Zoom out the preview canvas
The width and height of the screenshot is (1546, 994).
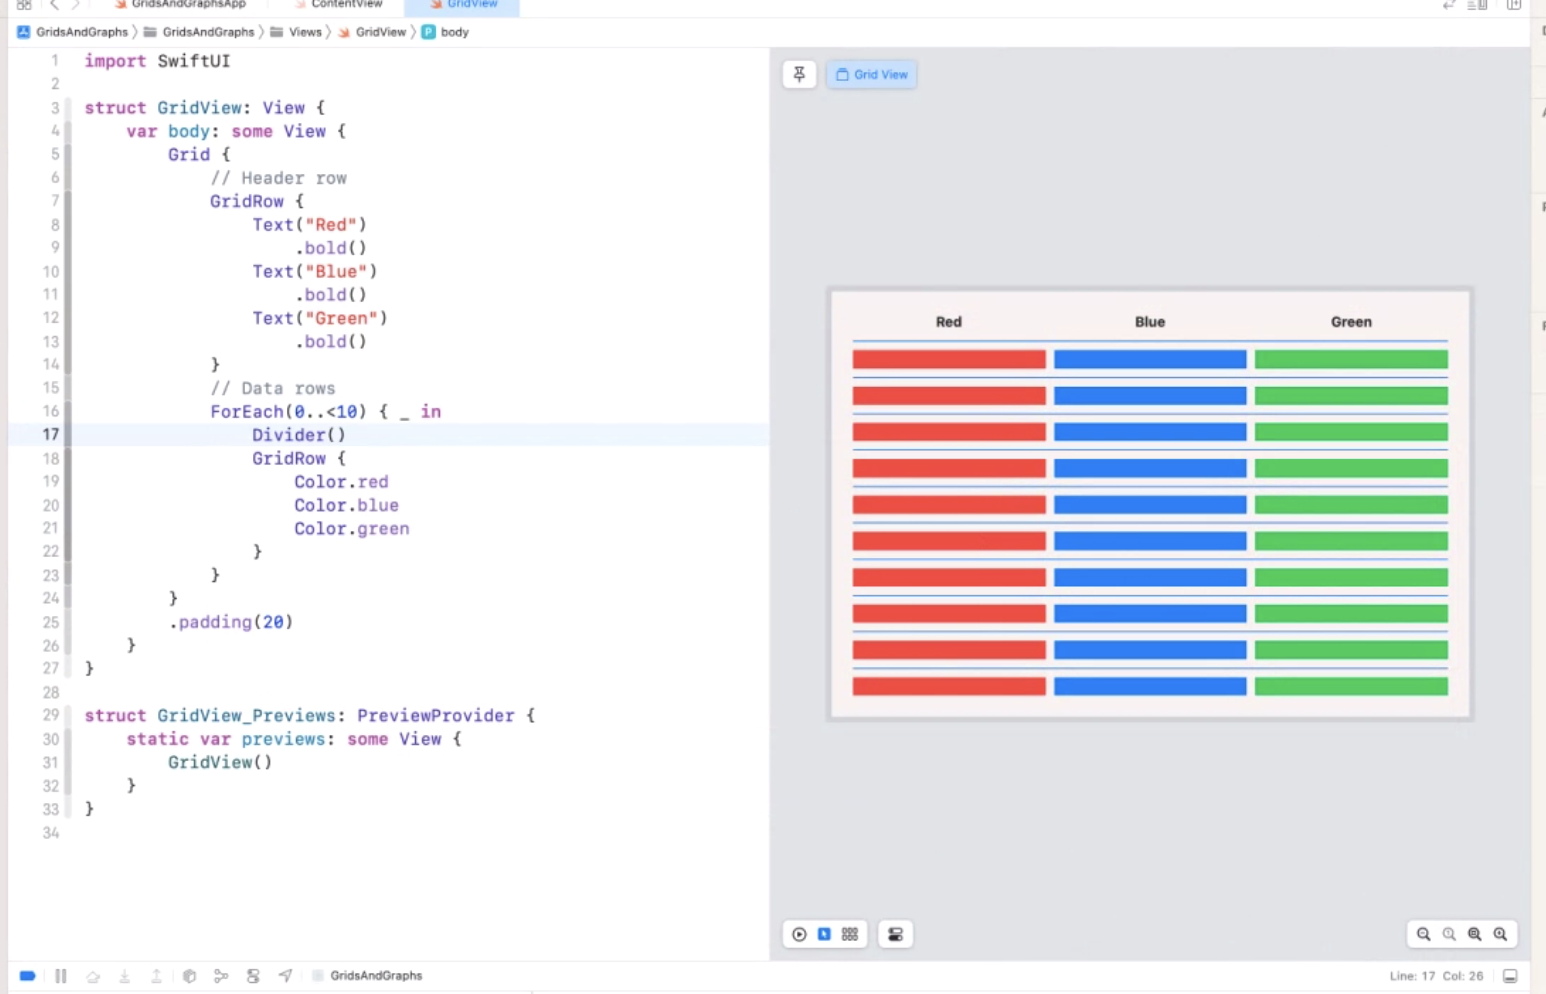coord(1423,934)
